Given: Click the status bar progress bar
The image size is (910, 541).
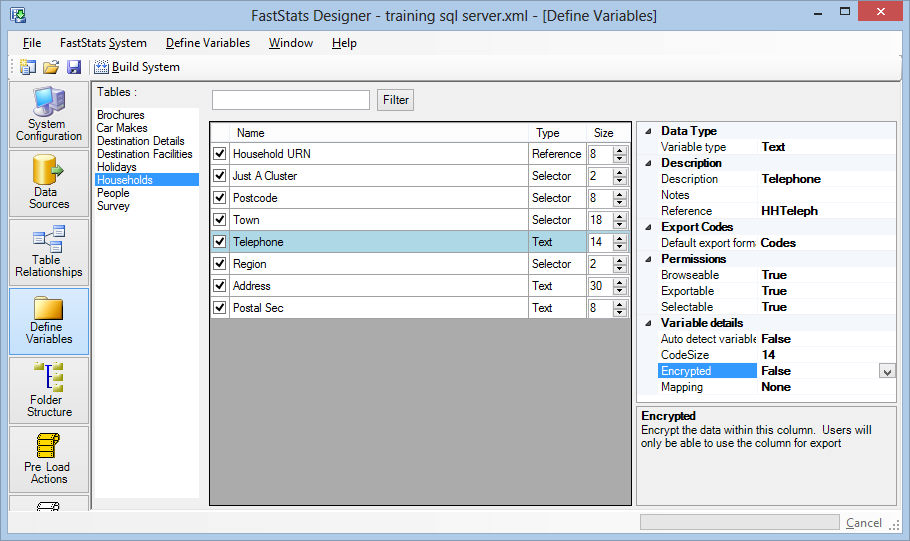Looking at the screenshot, I should coord(739,522).
